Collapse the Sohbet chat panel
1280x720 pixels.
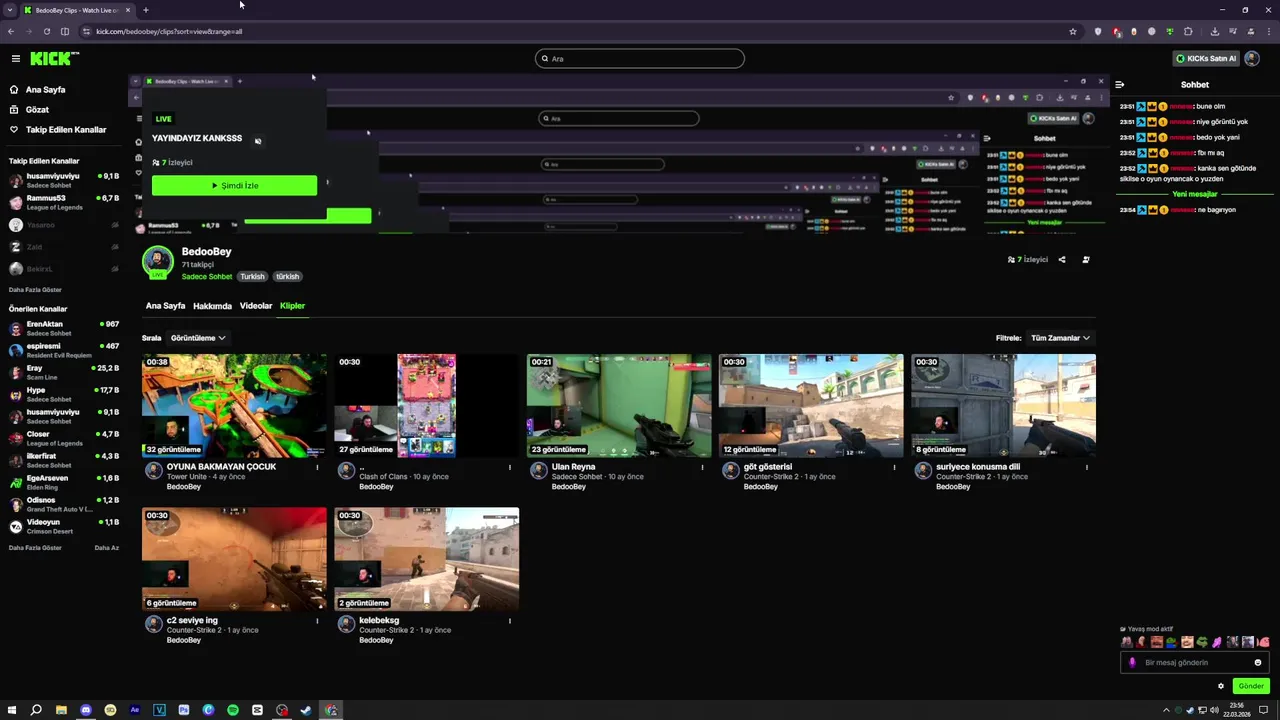tap(1120, 85)
